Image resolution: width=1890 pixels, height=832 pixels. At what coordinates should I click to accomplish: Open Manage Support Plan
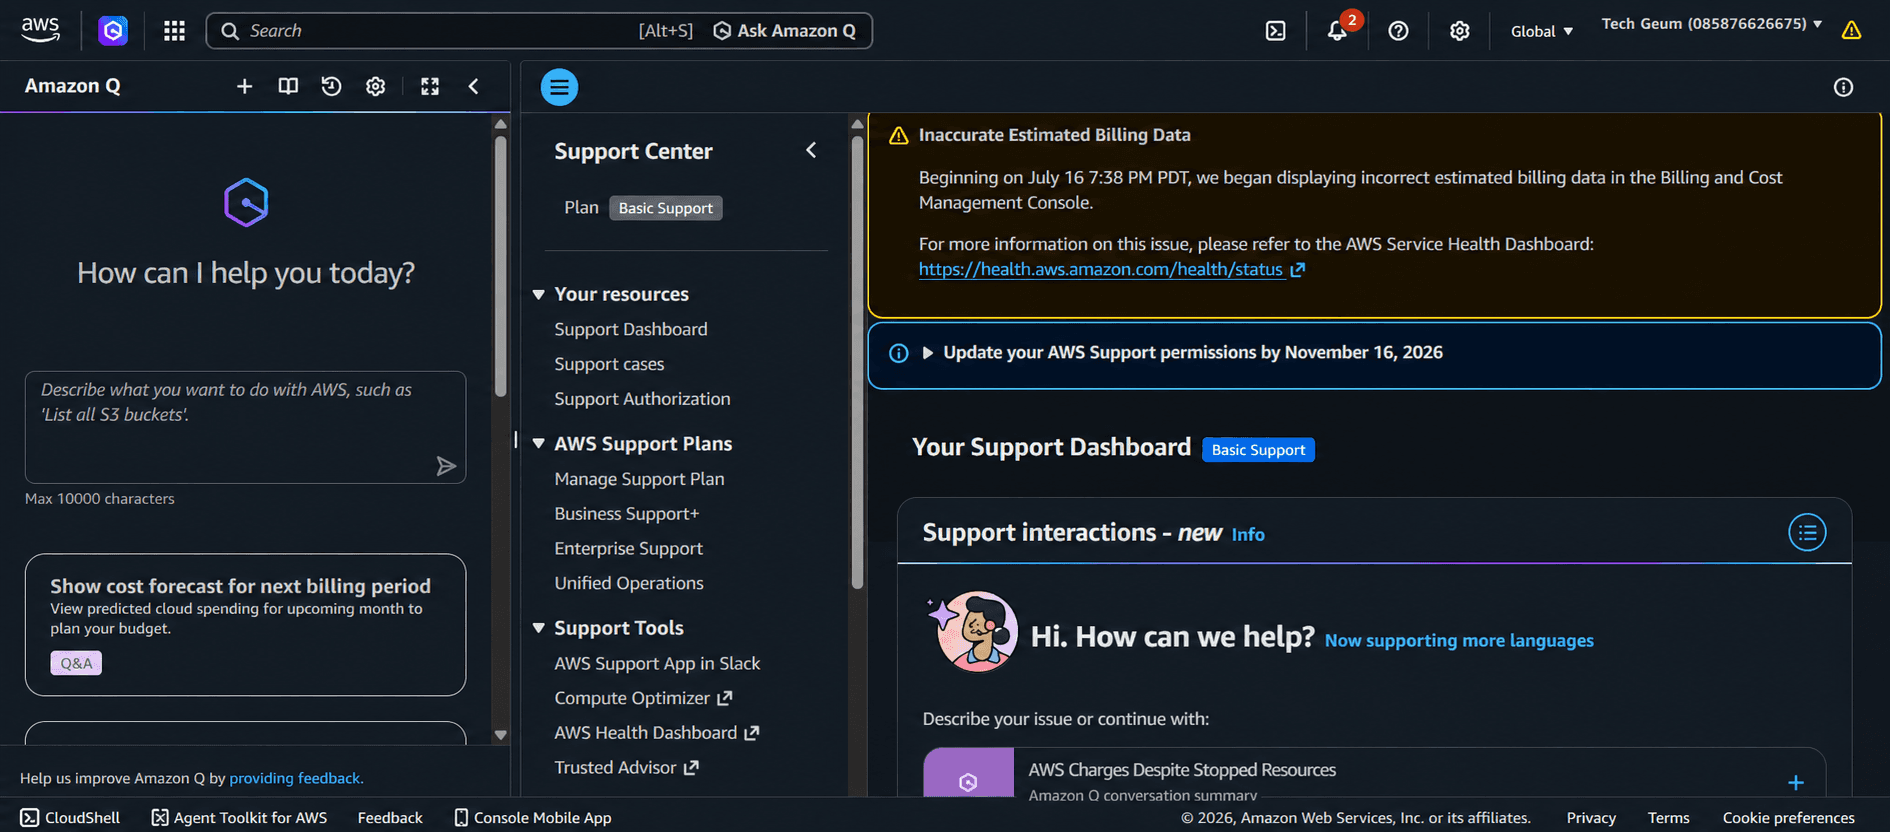pos(639,479)
